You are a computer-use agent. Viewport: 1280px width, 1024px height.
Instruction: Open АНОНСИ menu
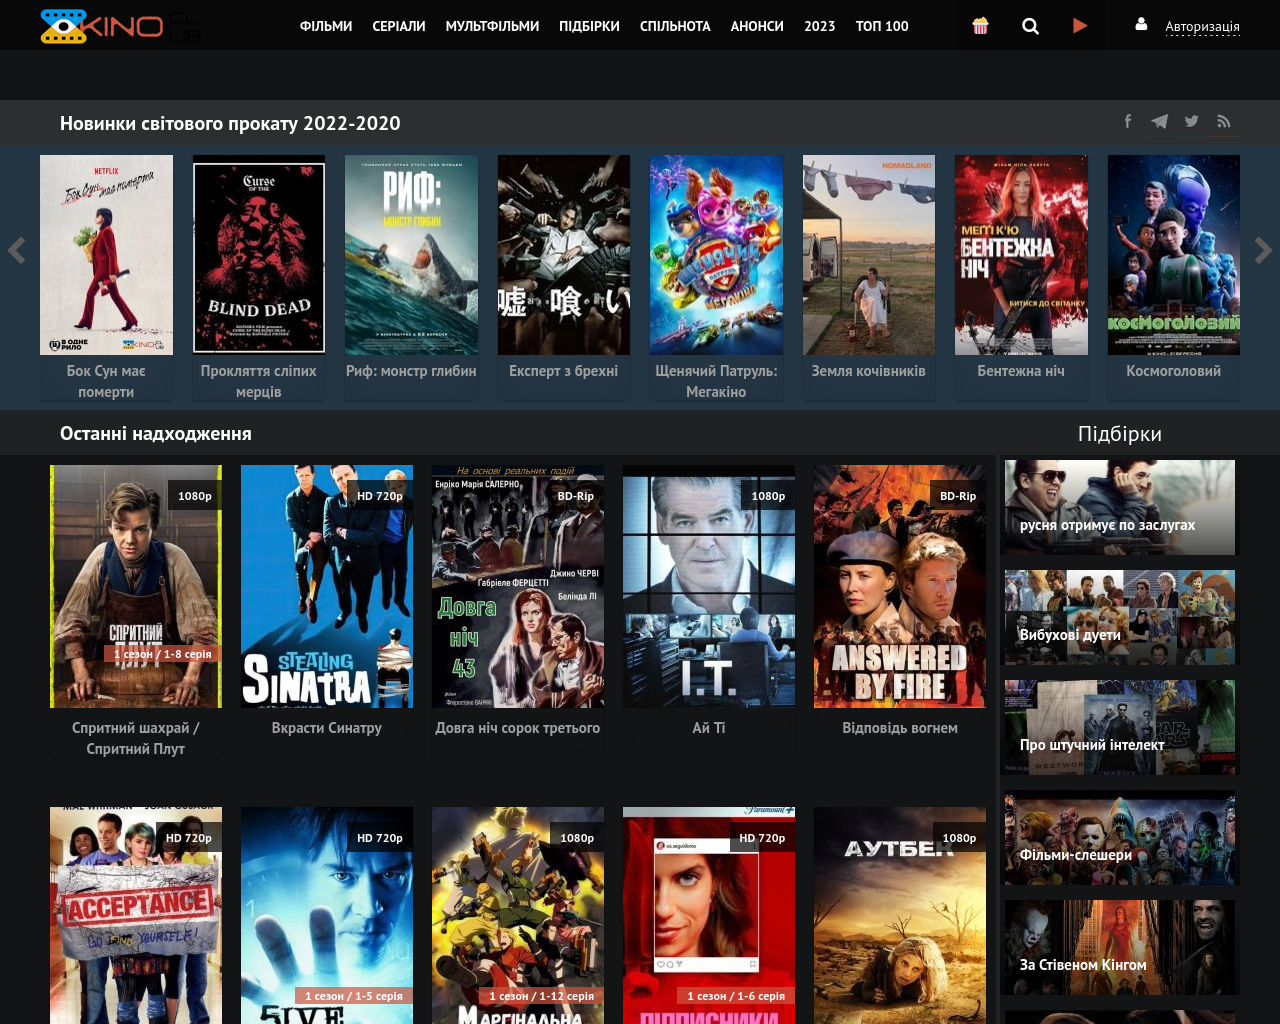(757, 26)
